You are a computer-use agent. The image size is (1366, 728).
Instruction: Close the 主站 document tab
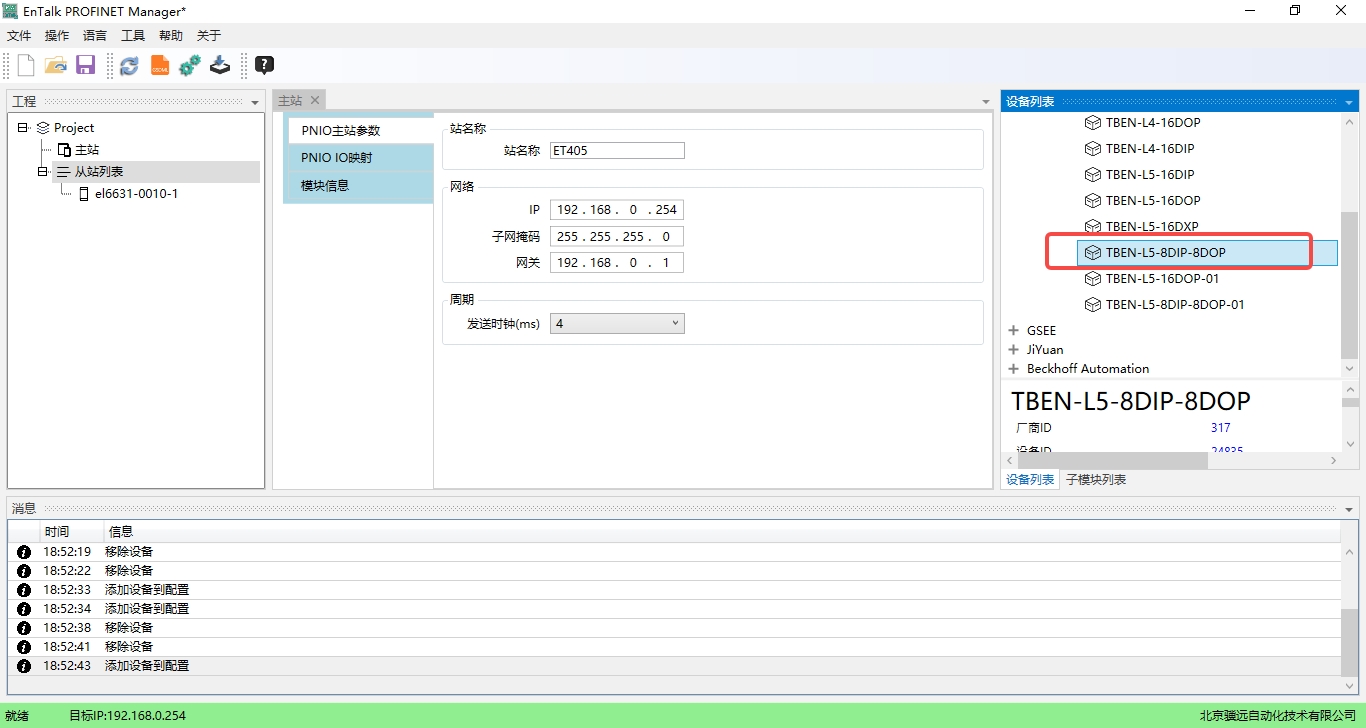tap(315, 100)
